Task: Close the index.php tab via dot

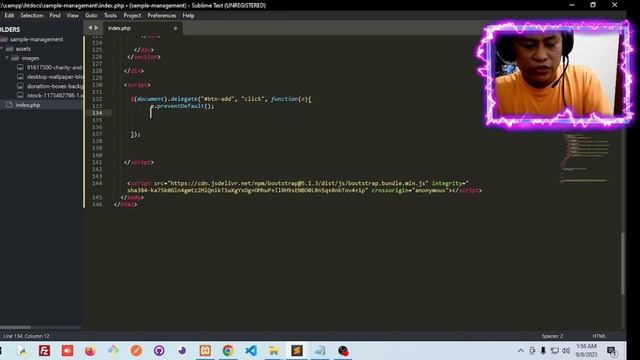Action: 176,28
